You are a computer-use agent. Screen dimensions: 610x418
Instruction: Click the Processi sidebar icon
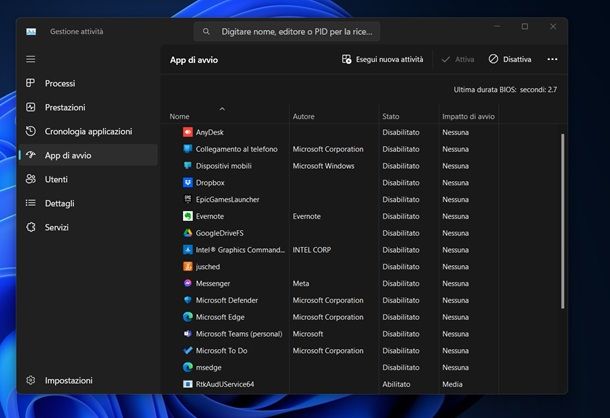pos(31,83)
